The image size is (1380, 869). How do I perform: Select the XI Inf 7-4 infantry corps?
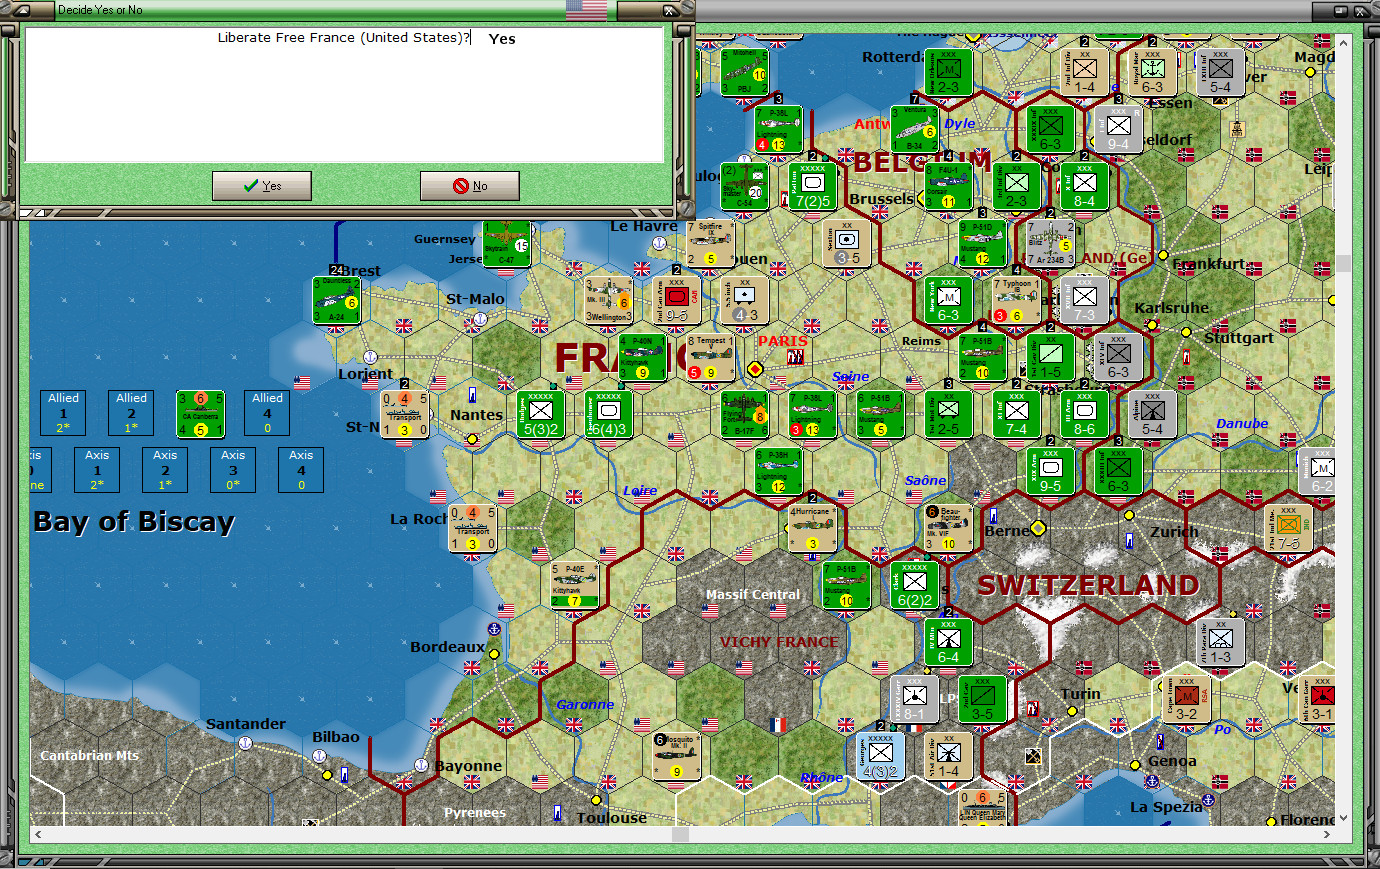click(1016, 414)
